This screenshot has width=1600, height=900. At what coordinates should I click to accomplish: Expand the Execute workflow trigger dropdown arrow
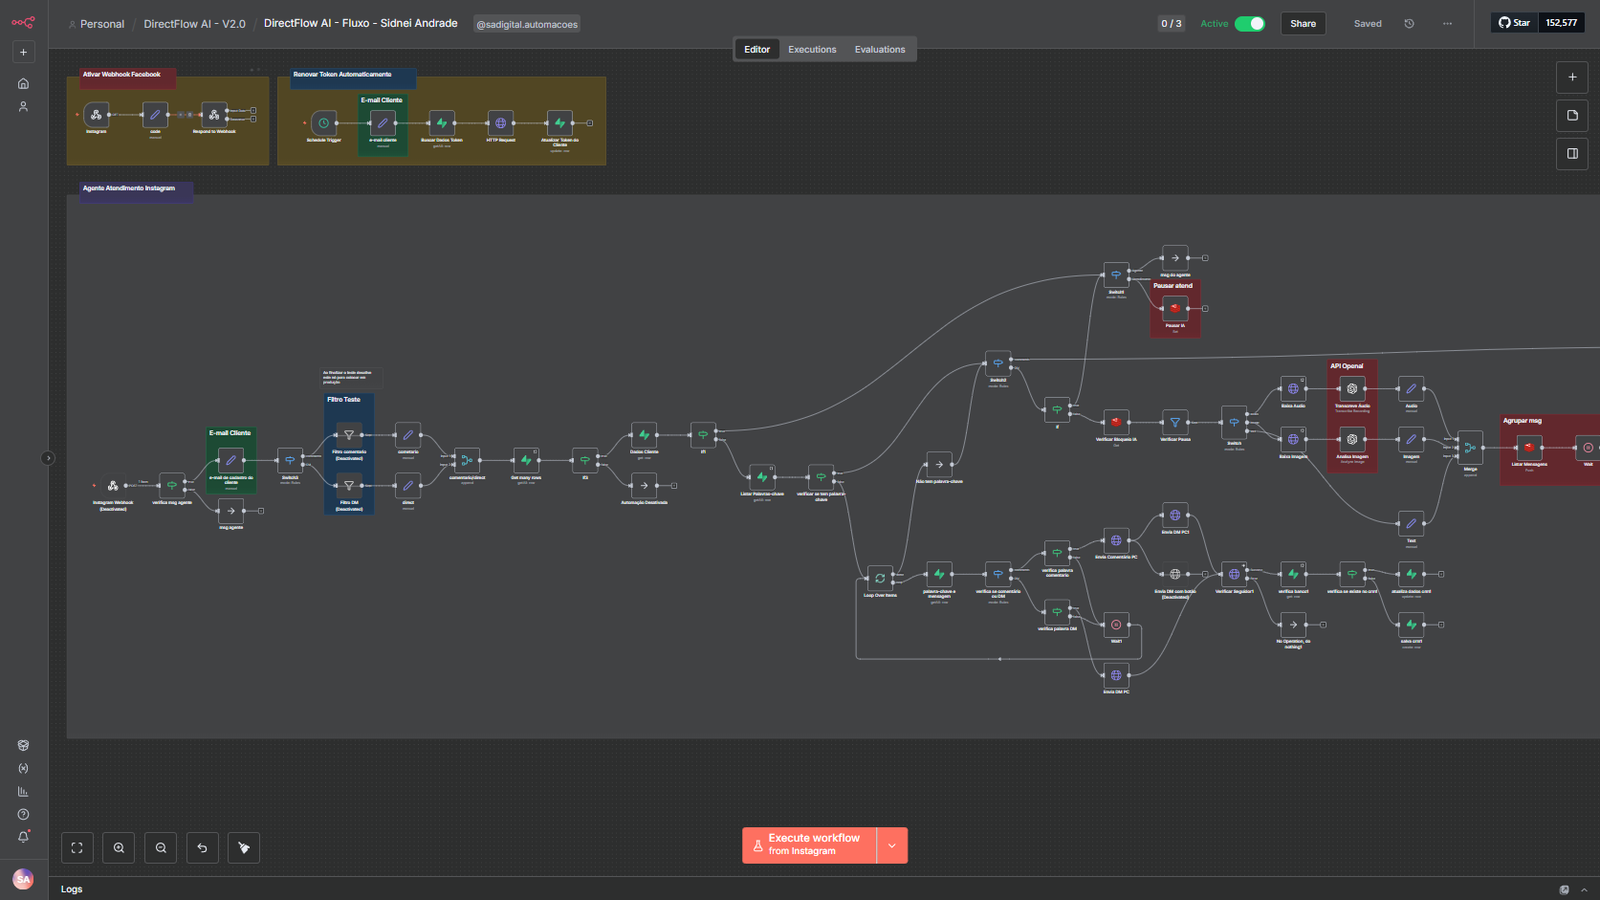tap(892, 846)
